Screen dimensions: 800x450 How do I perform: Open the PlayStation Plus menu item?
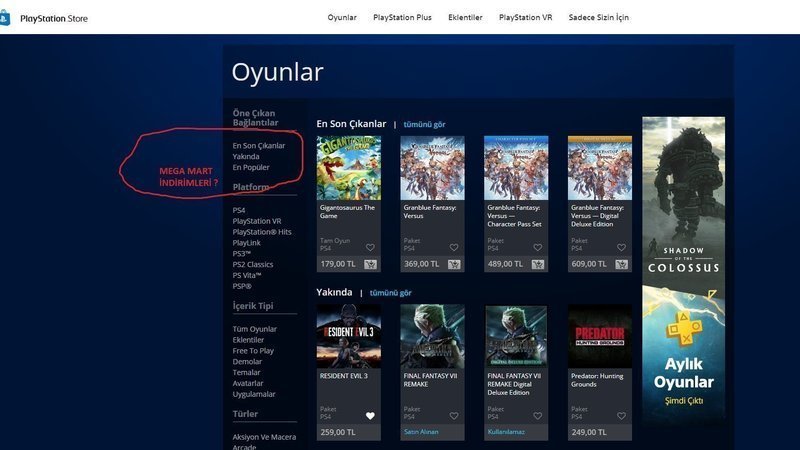pos(402,17)
